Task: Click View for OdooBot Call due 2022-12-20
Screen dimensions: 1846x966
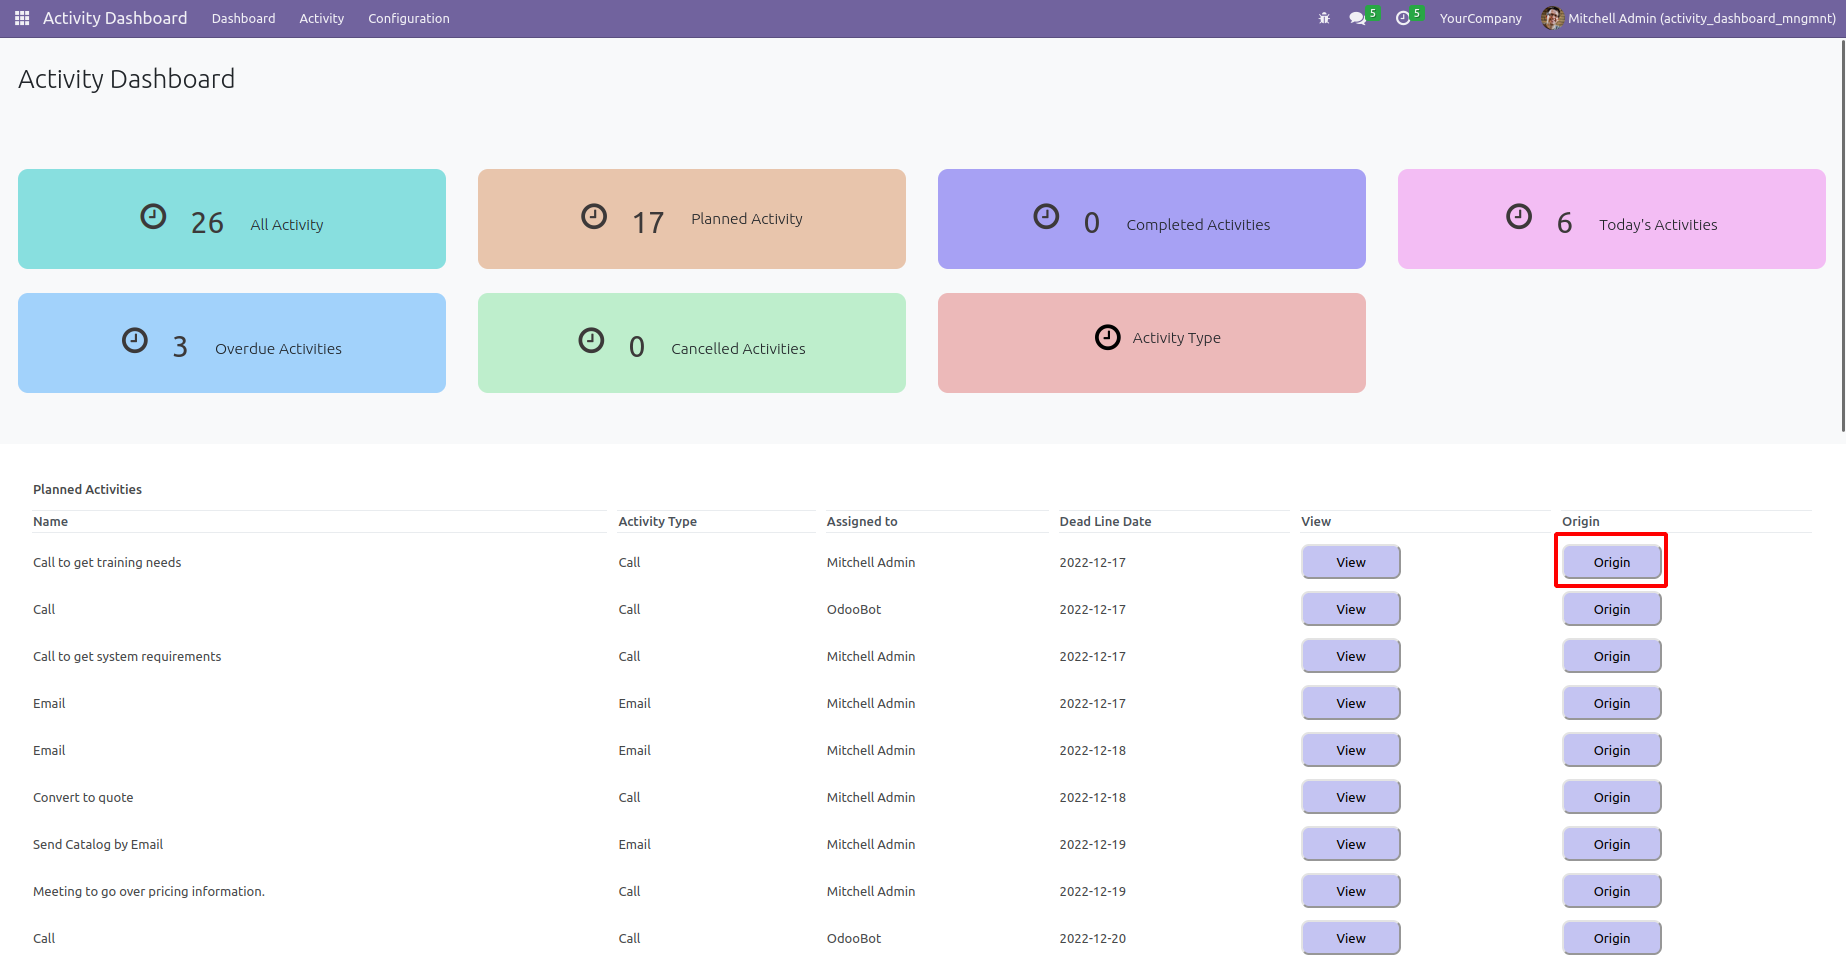Action: click(1351, 938)
